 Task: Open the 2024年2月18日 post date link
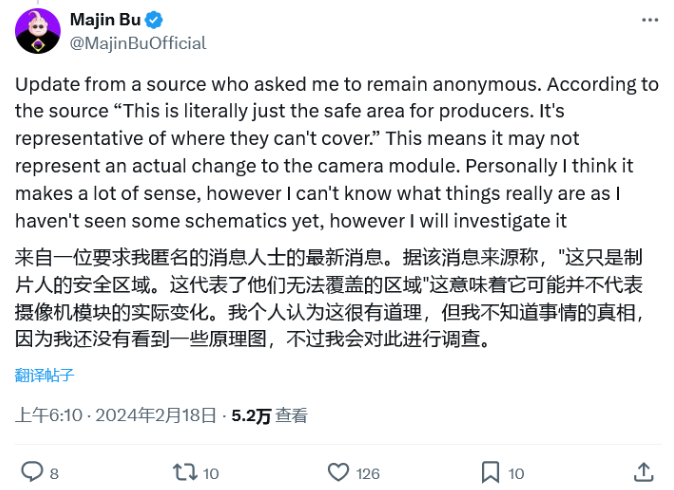tap(159, 416)
